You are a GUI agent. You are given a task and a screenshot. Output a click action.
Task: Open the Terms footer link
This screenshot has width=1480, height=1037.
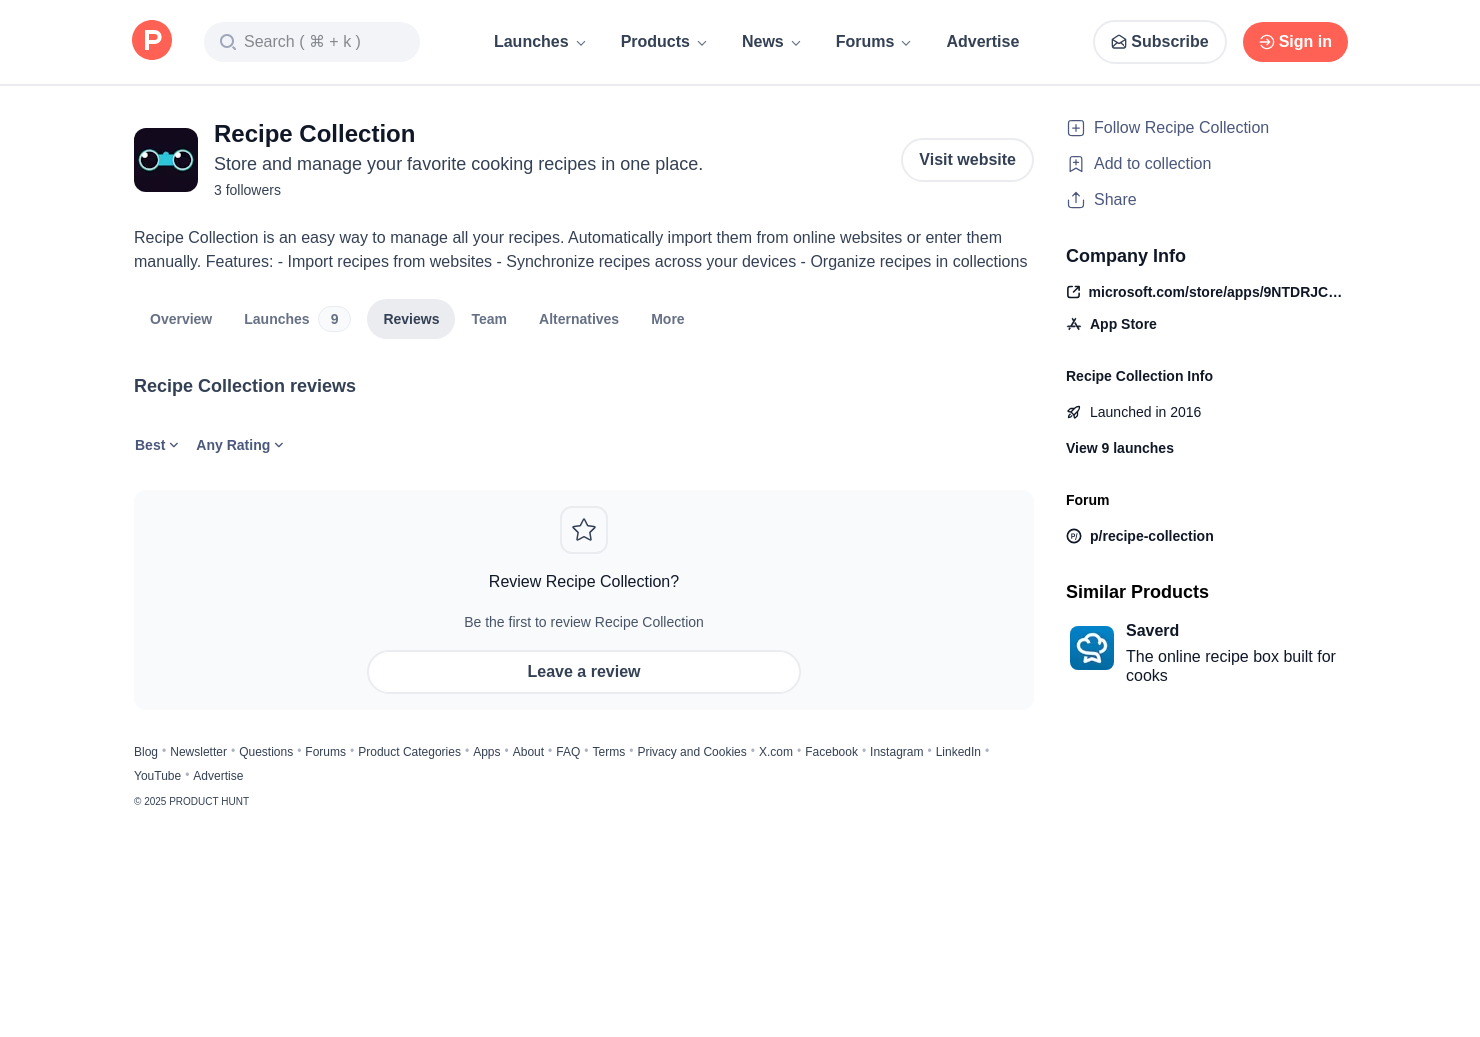coord(608,752)
